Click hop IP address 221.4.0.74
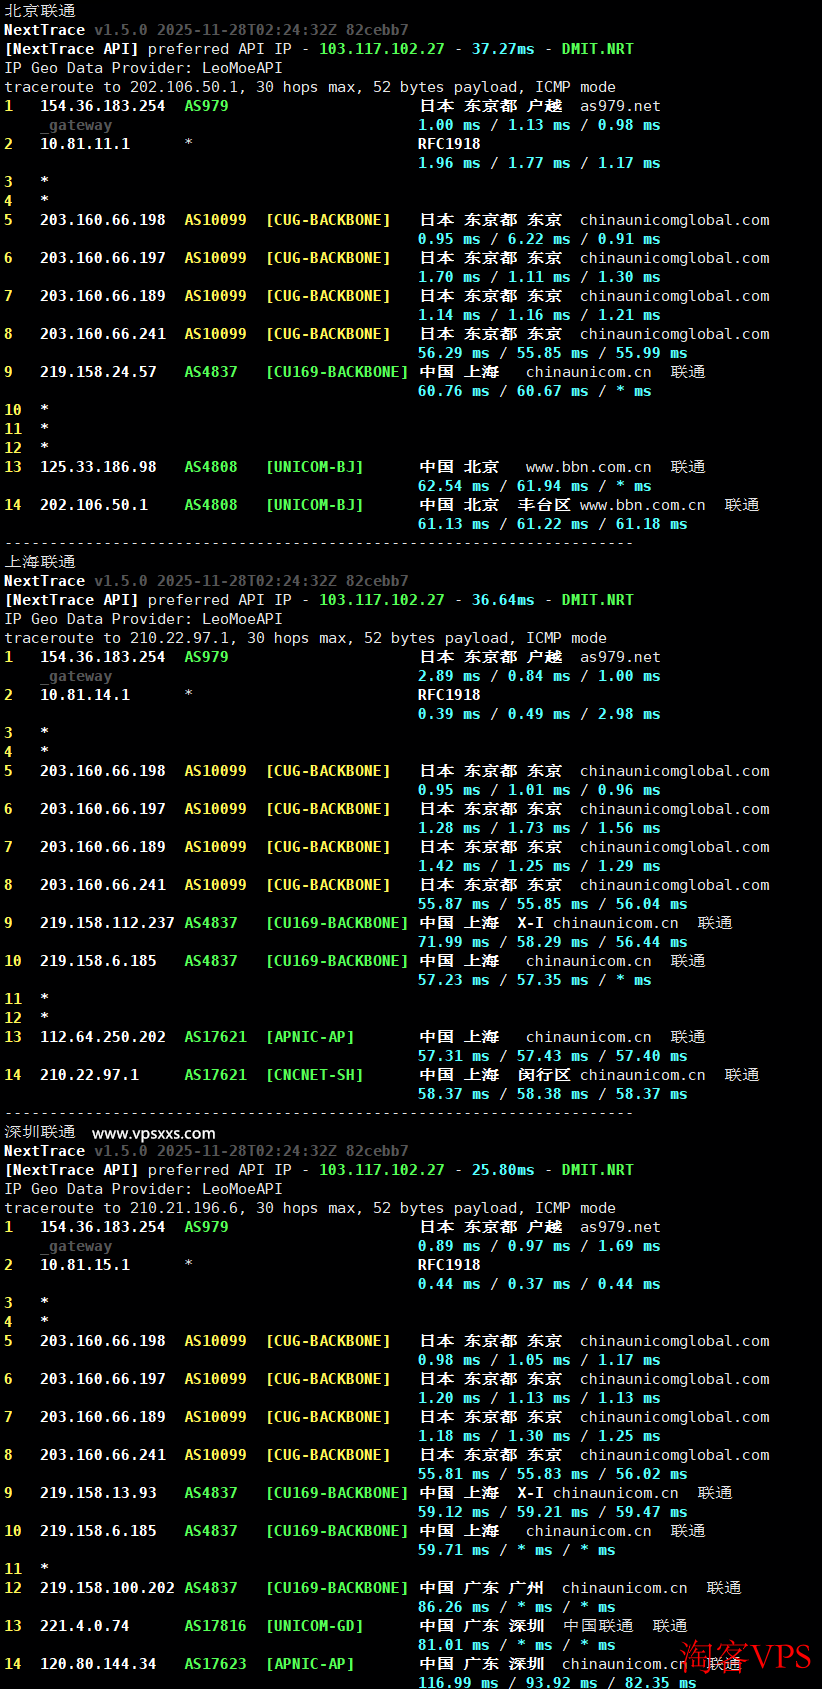This screenshot has width=822, height=1689. click(x=85, y=1626)
